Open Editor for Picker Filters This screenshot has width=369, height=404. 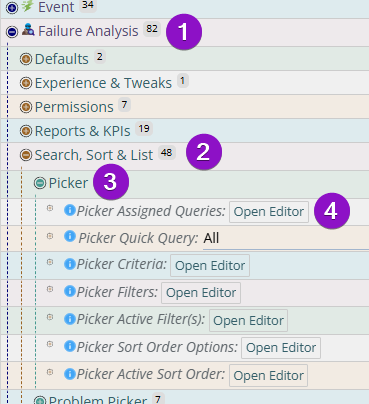201,293
